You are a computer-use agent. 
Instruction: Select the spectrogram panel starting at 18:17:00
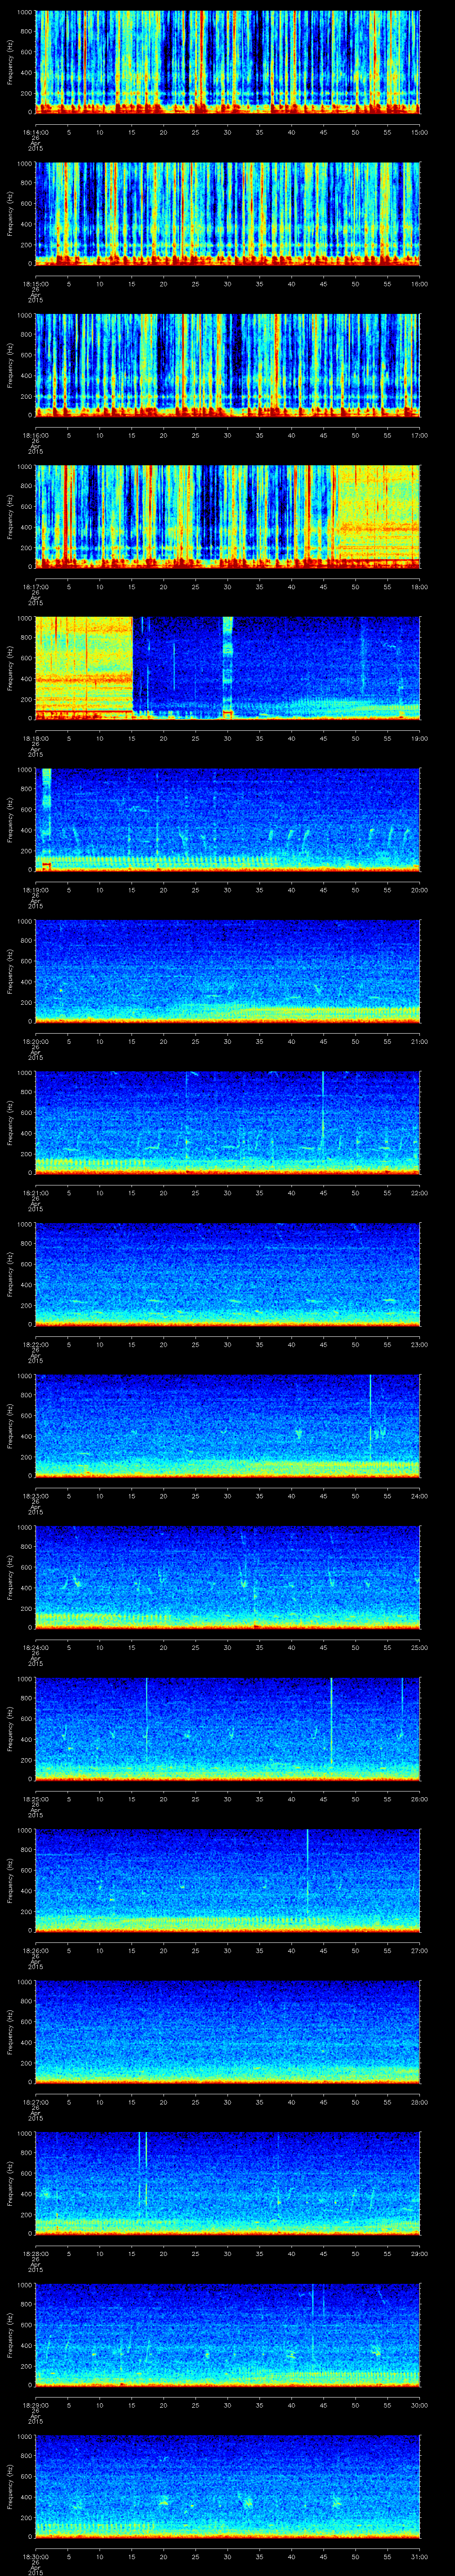(228, 517)
